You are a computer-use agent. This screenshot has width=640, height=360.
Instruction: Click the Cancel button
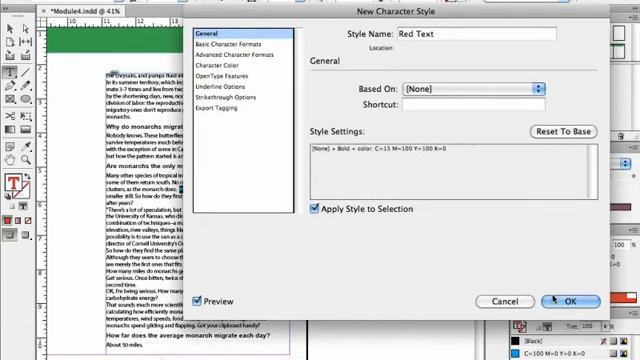coord(505,301)
